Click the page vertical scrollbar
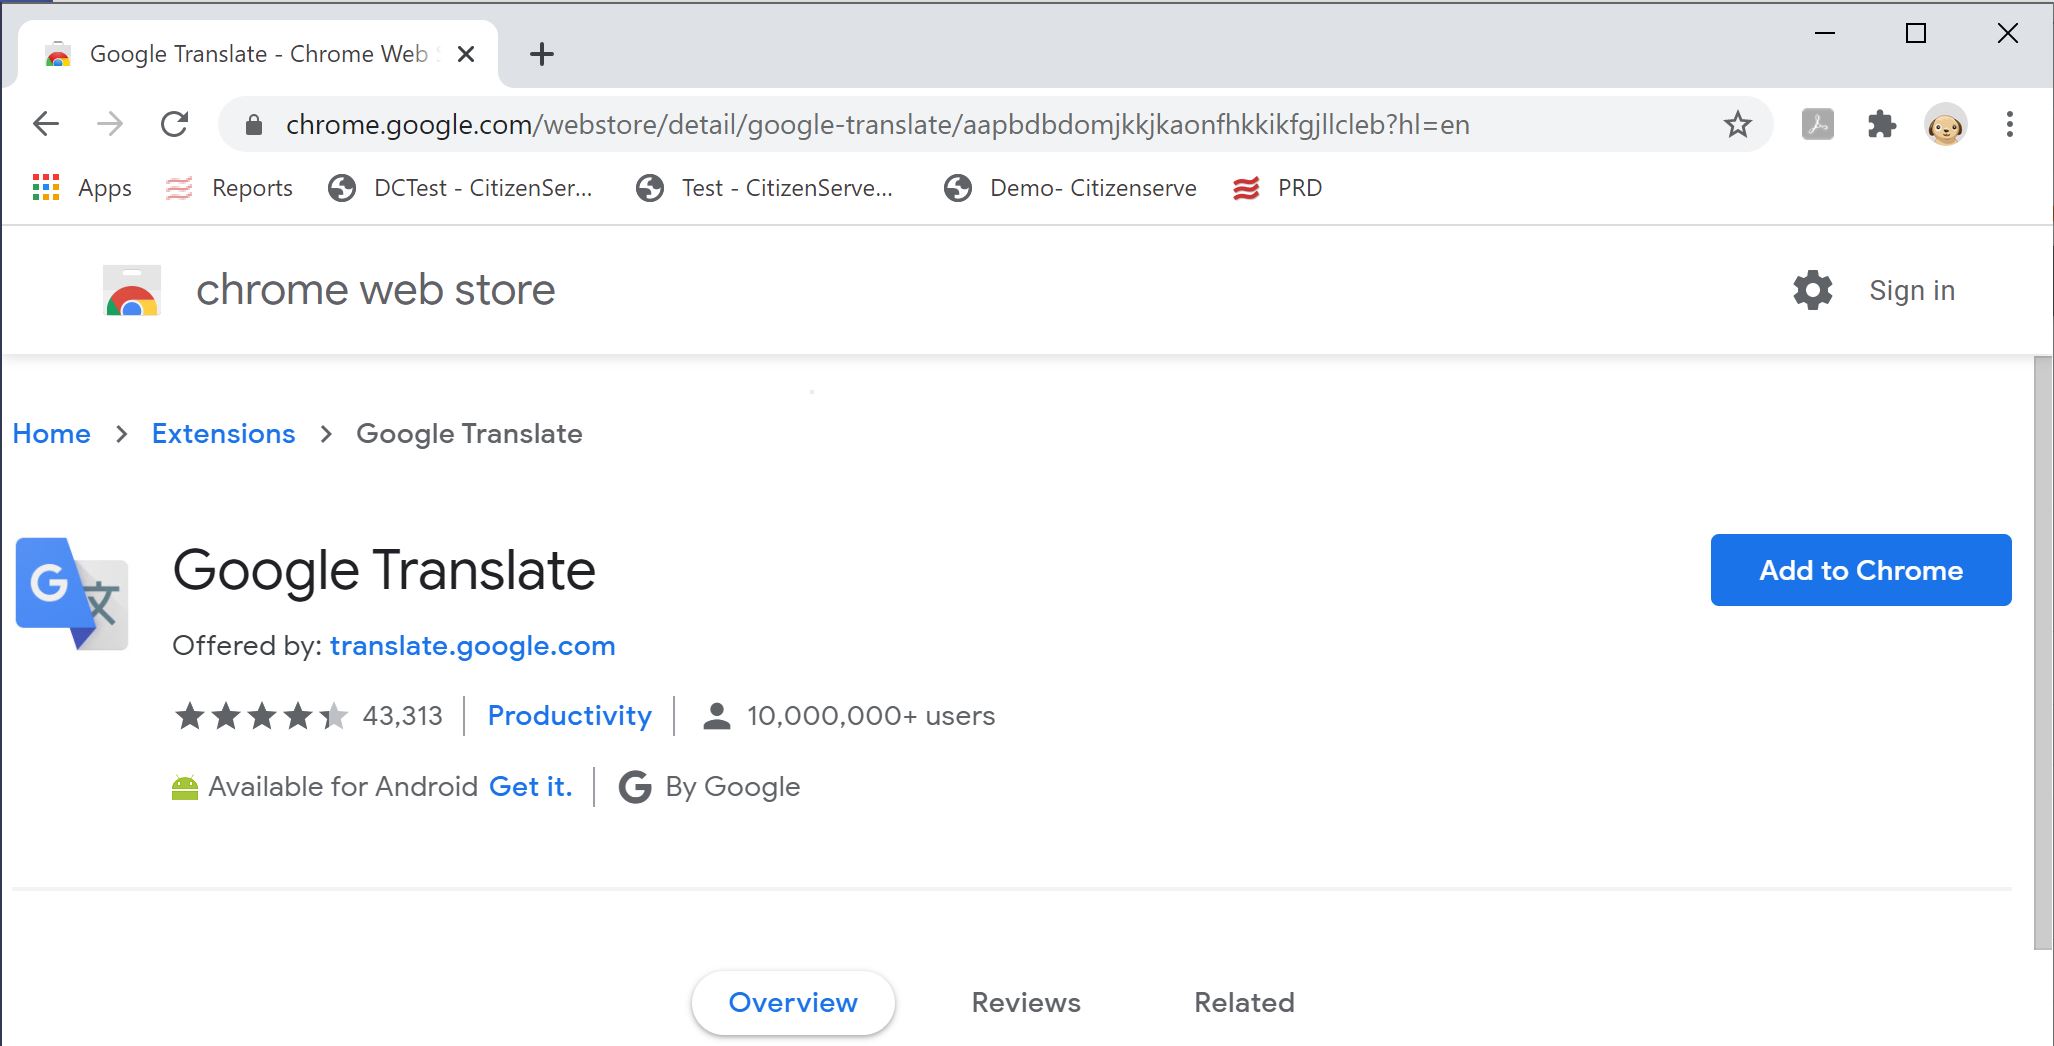Image resolution: width=2054 pixels, height=1046 pixels. coord(2043,650)
